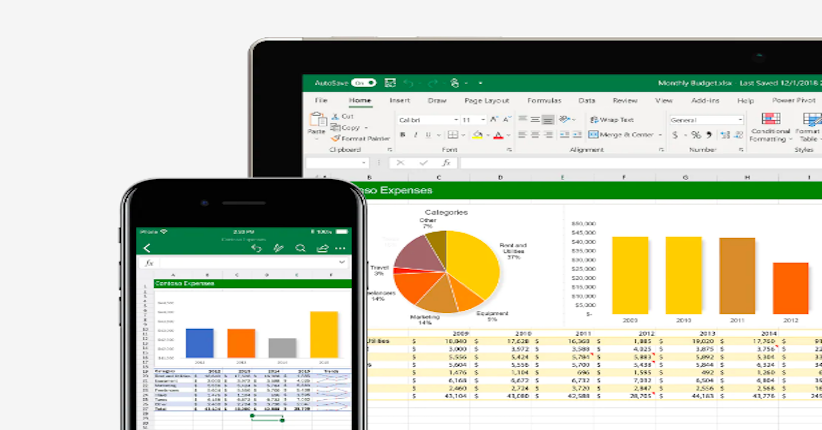The width and height of the screenshot is (822, 430).
Task: Open the Formulas tab
Action: (544, 100)
